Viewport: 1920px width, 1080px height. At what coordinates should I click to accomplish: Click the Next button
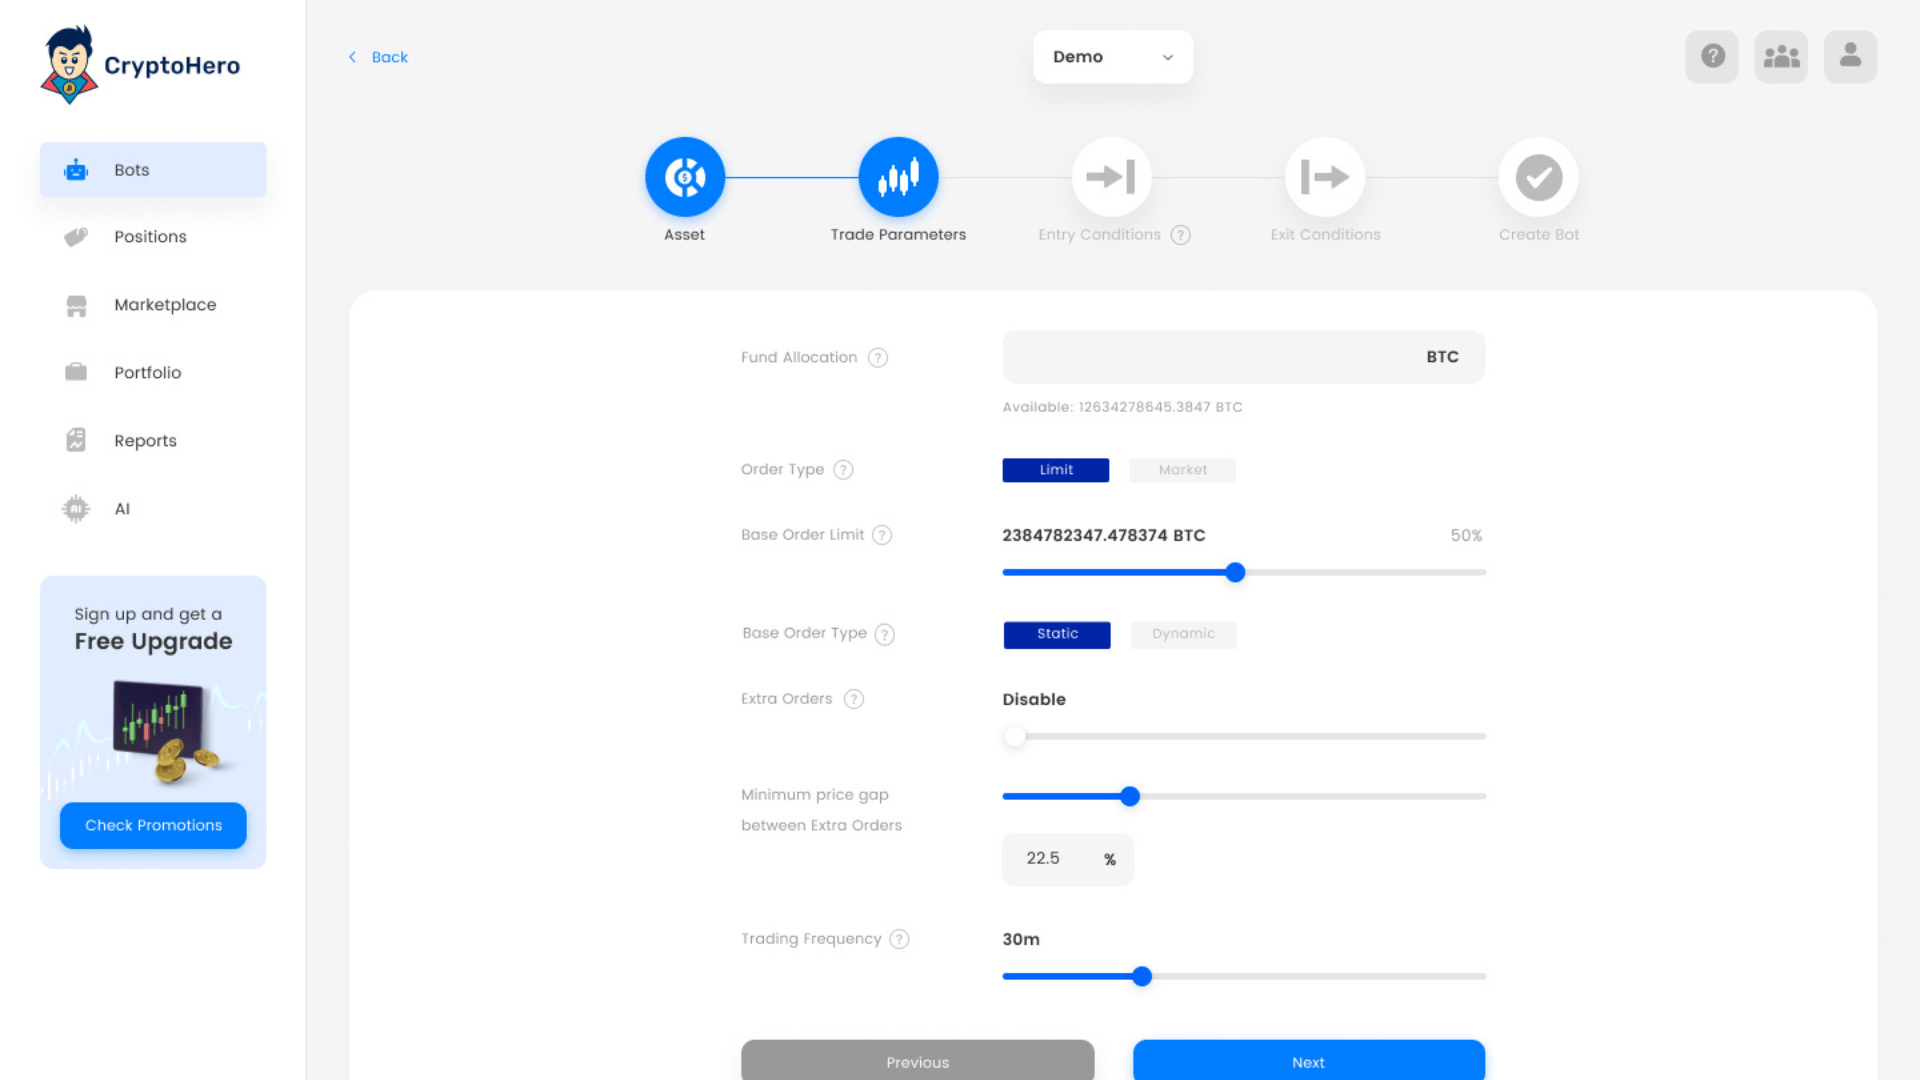pyautogui.click(x=1308, y=1061)
